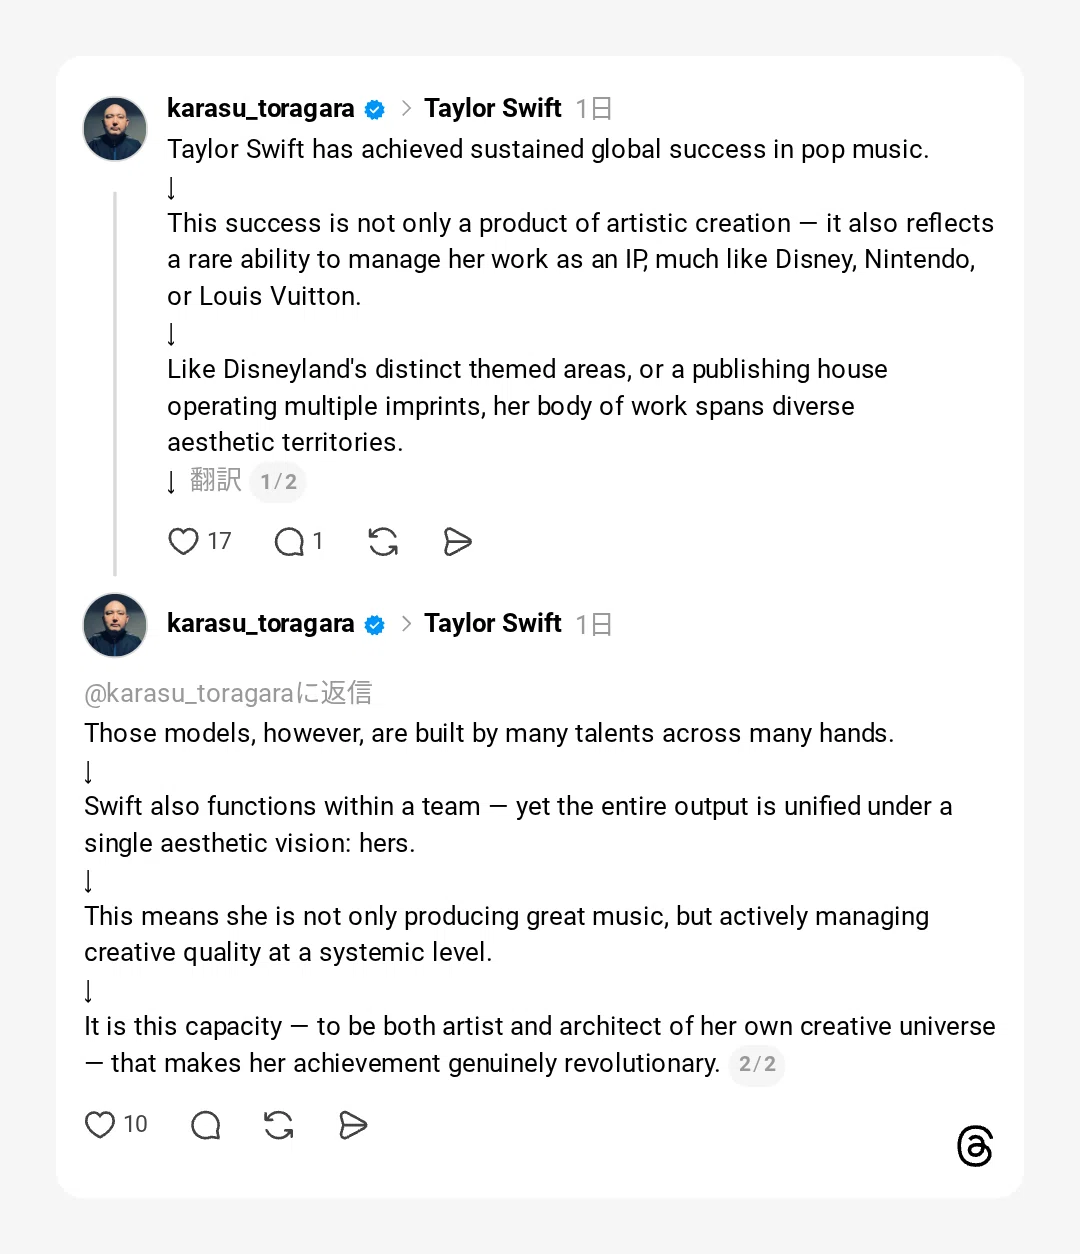This screenshot has width=1080, height=1254.
Task: Click 翻訳 translate link
Action: [x=216, y=480]
